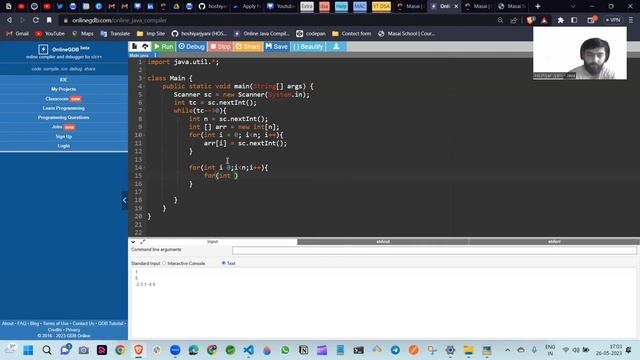Toggle the browser sidebar panel icon
640x360 pixels.
574,20
